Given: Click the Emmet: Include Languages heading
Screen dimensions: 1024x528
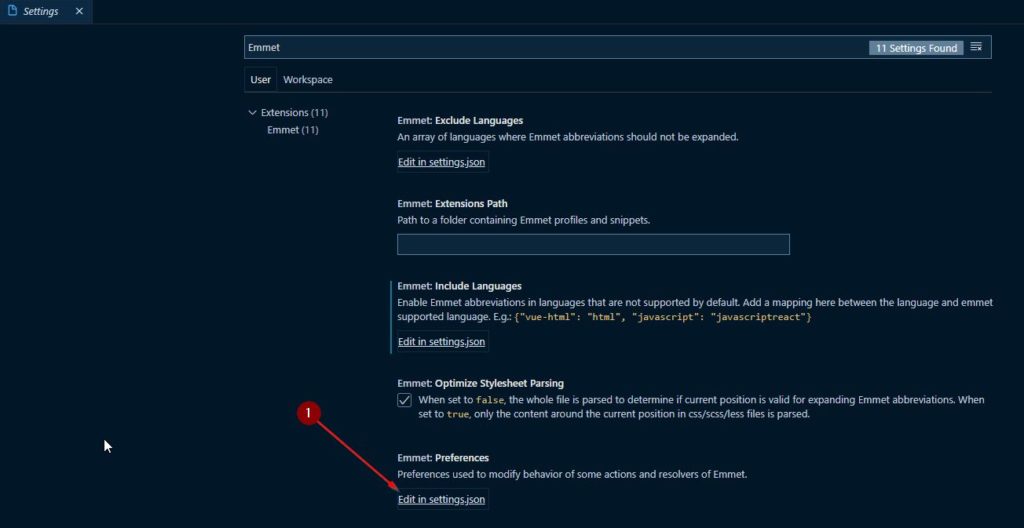Looking at the screenshot, I should 459,286.
